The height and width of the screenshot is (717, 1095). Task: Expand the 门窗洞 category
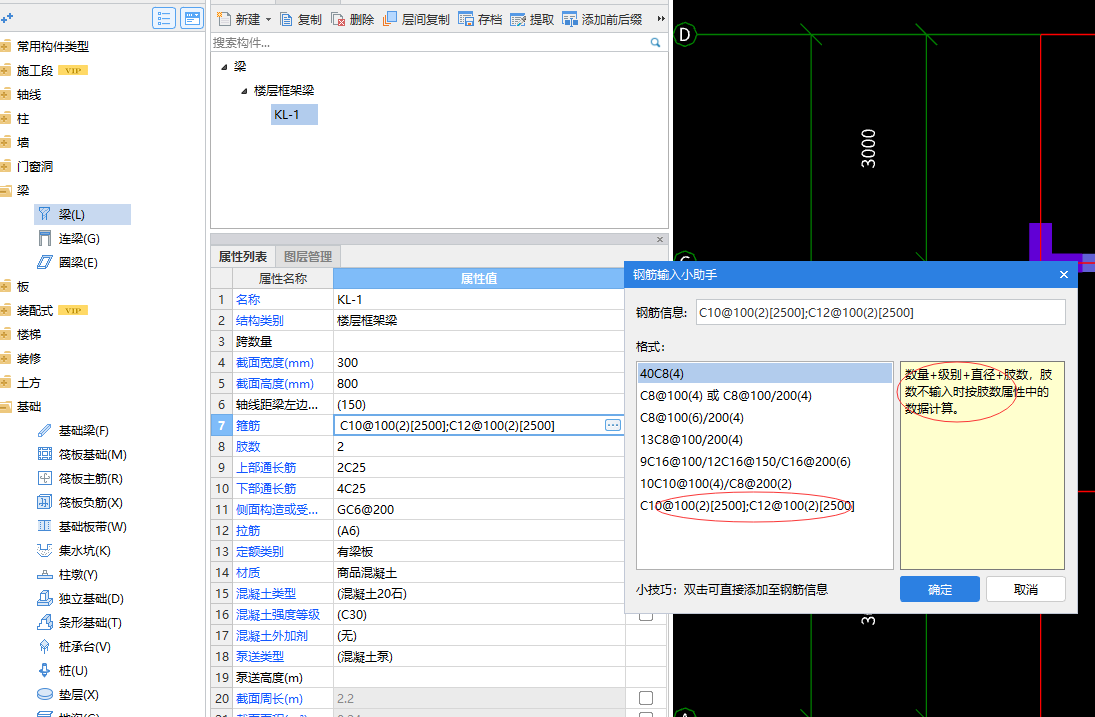pos(6,166)
